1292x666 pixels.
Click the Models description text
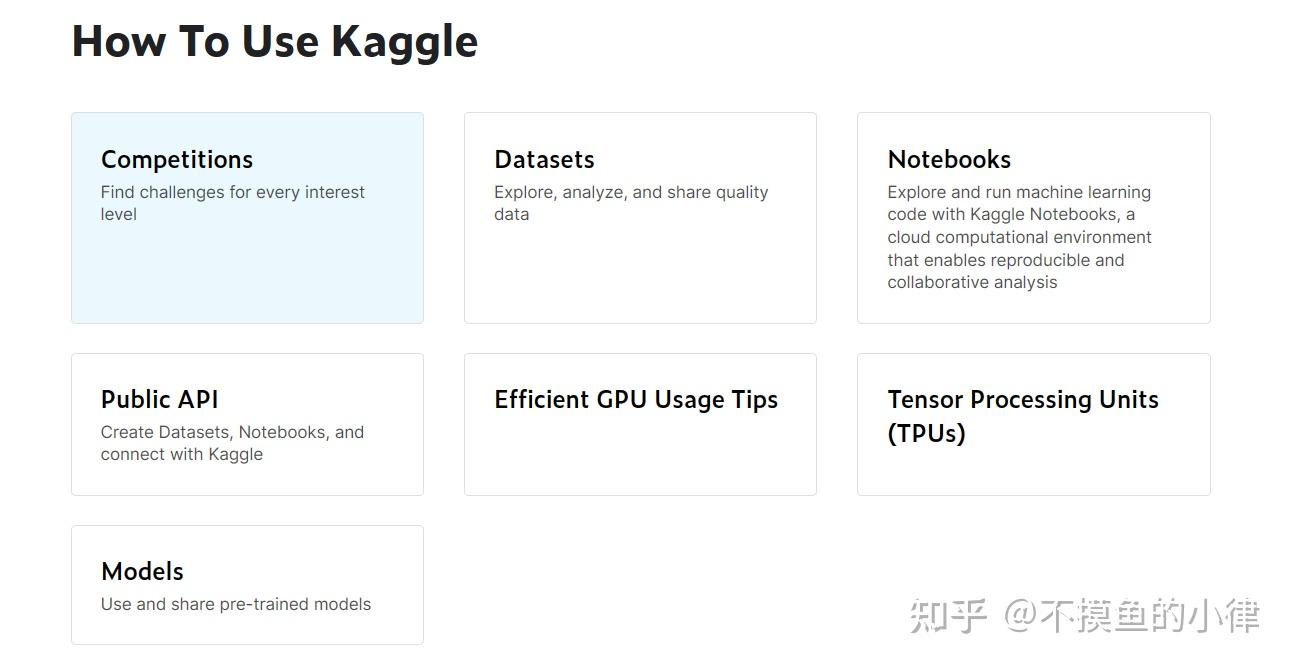coord(235,604)
